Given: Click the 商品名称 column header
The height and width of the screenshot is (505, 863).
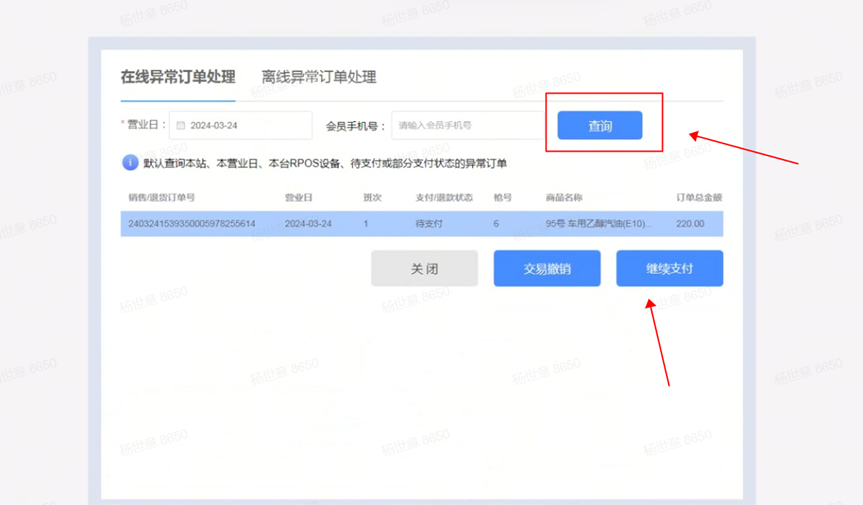Looking at the screenshot, I should pyautogui.click(x=564, y=198).
